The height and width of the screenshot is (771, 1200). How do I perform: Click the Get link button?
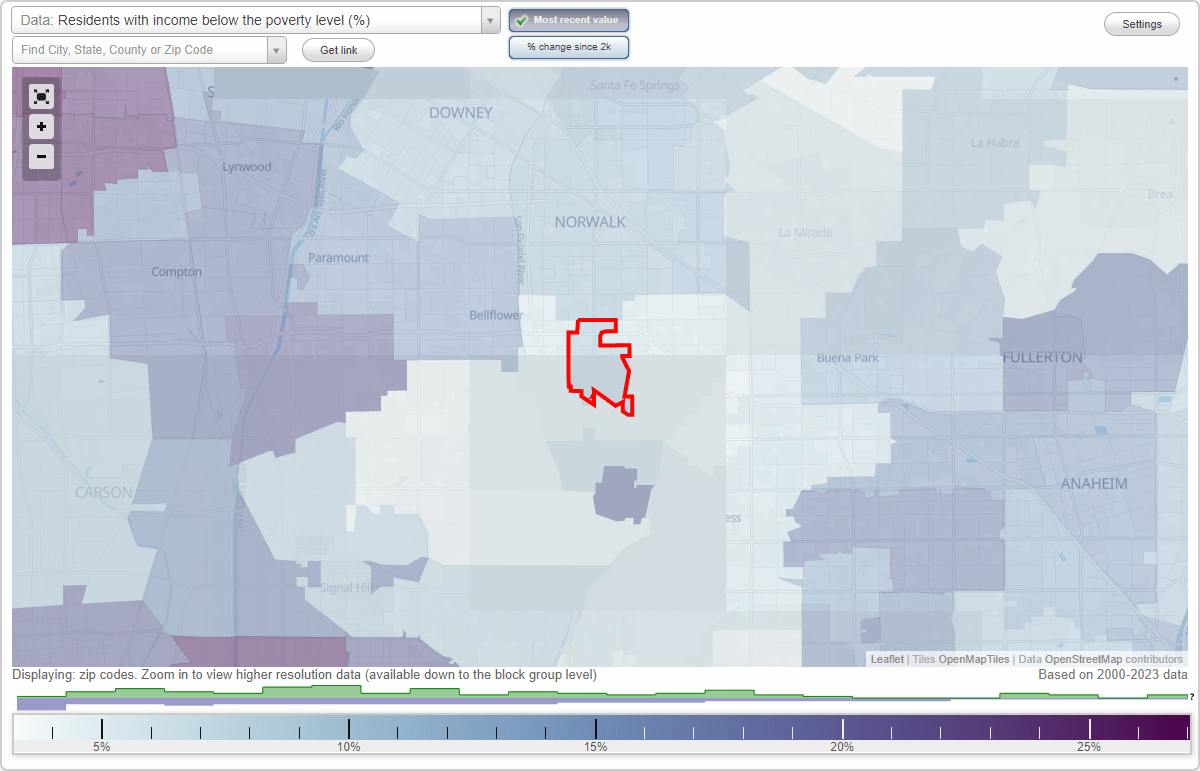(338, 49)
